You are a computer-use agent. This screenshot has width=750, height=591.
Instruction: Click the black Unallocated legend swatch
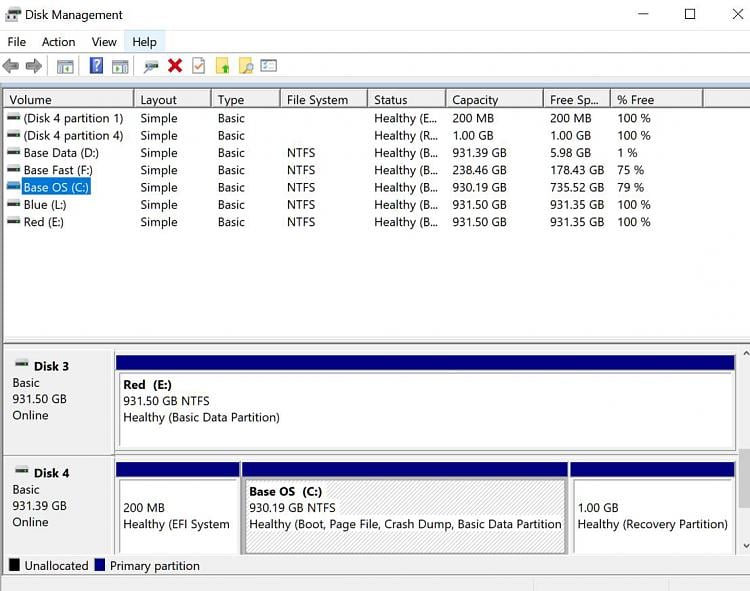[x=14, y=565]
